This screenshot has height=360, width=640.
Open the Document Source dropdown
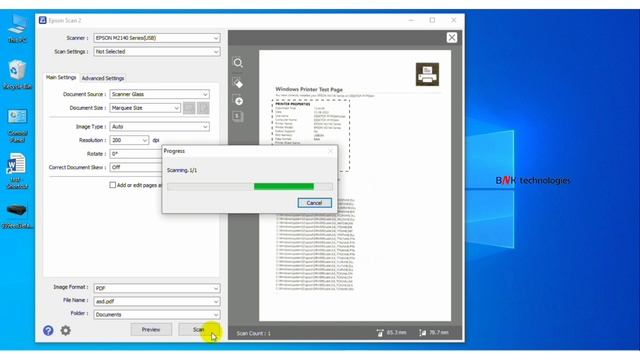click(160, 94)
